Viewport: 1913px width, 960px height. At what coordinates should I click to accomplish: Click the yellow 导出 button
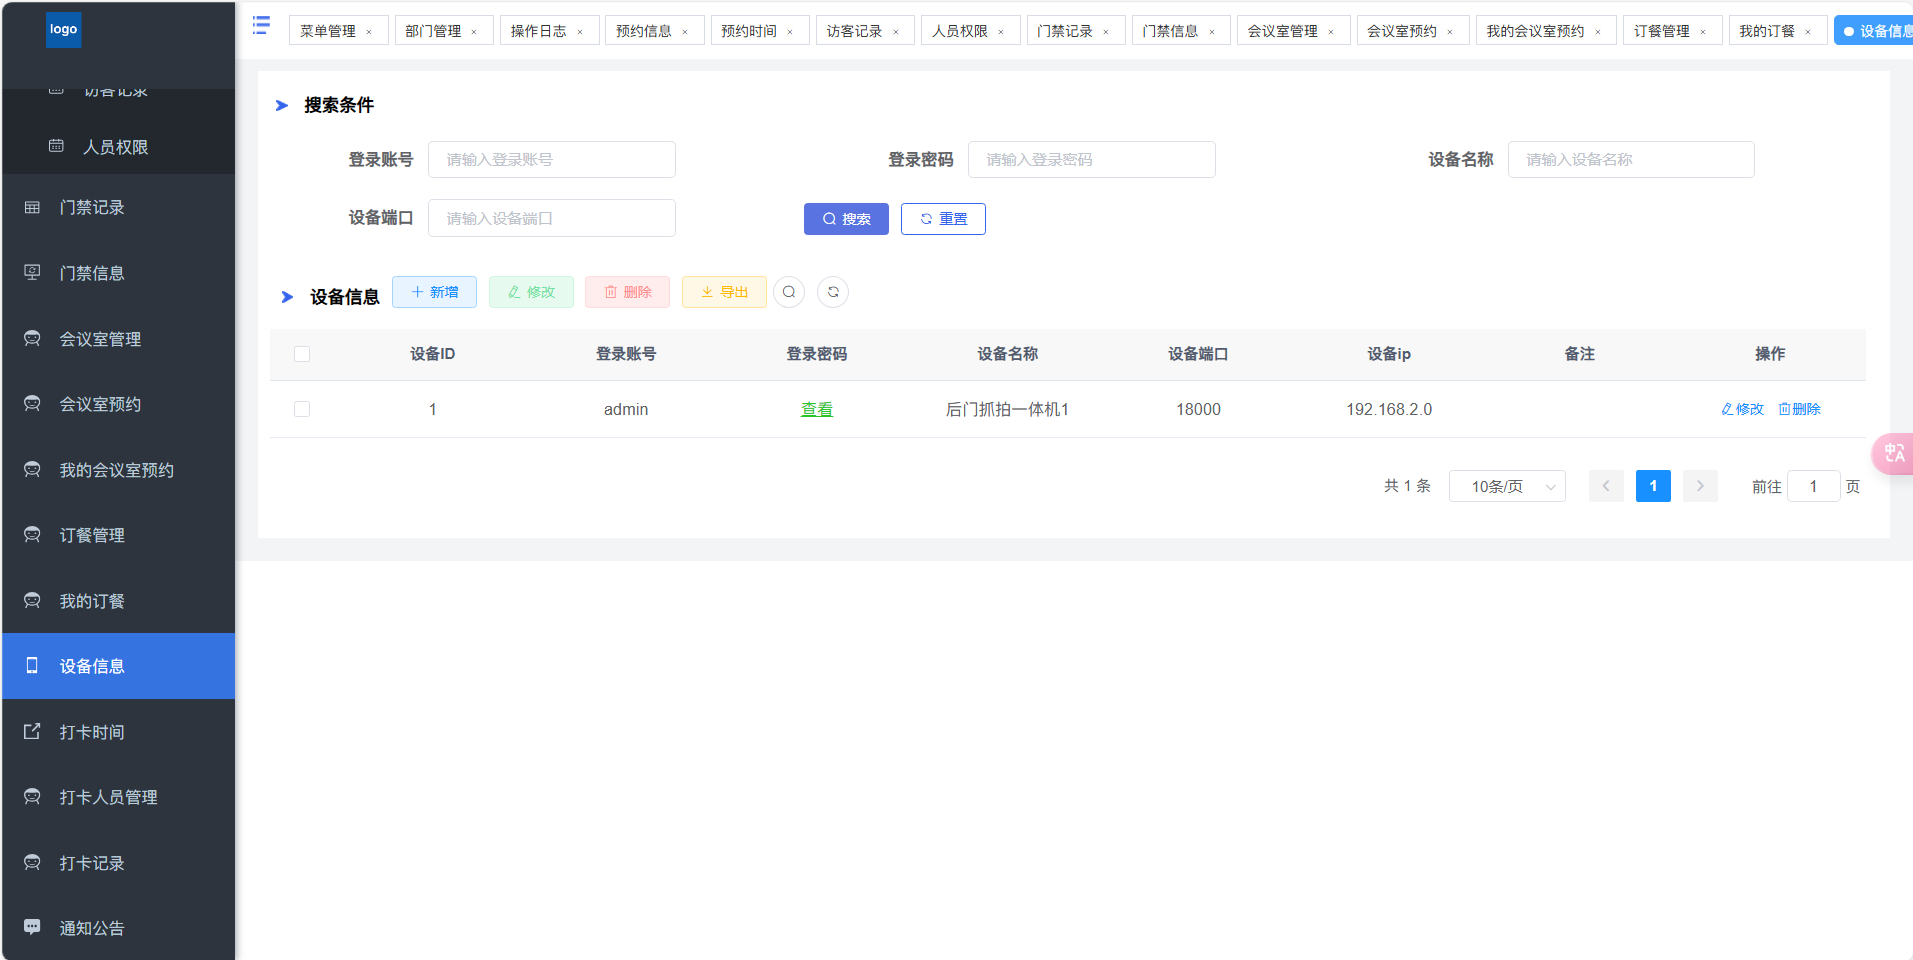pyautogui.click(x=724, y=292)
